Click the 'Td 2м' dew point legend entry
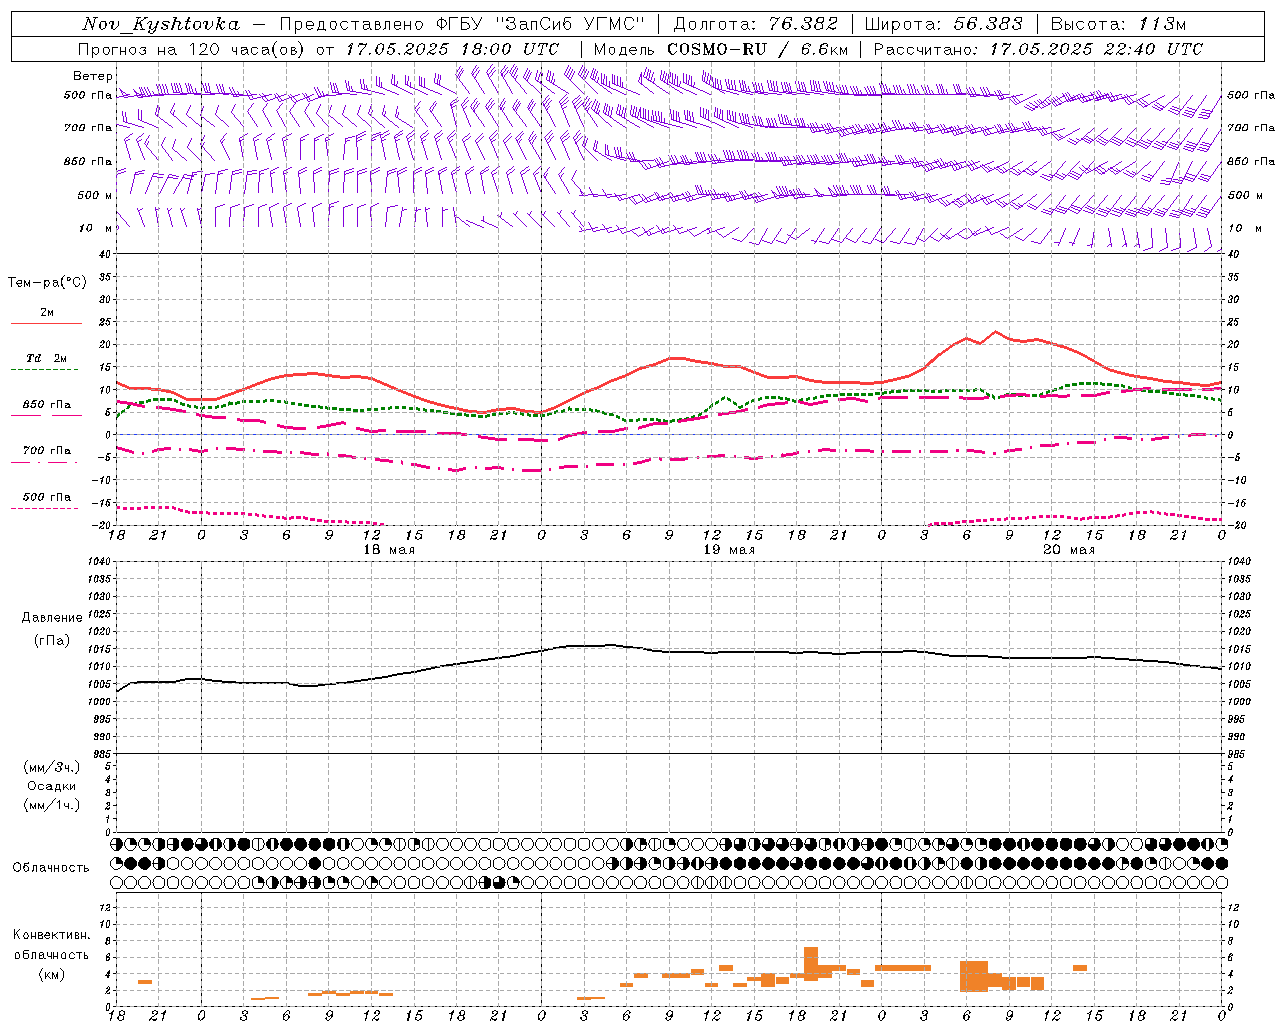1280x1024 pixels. [47, 358]
